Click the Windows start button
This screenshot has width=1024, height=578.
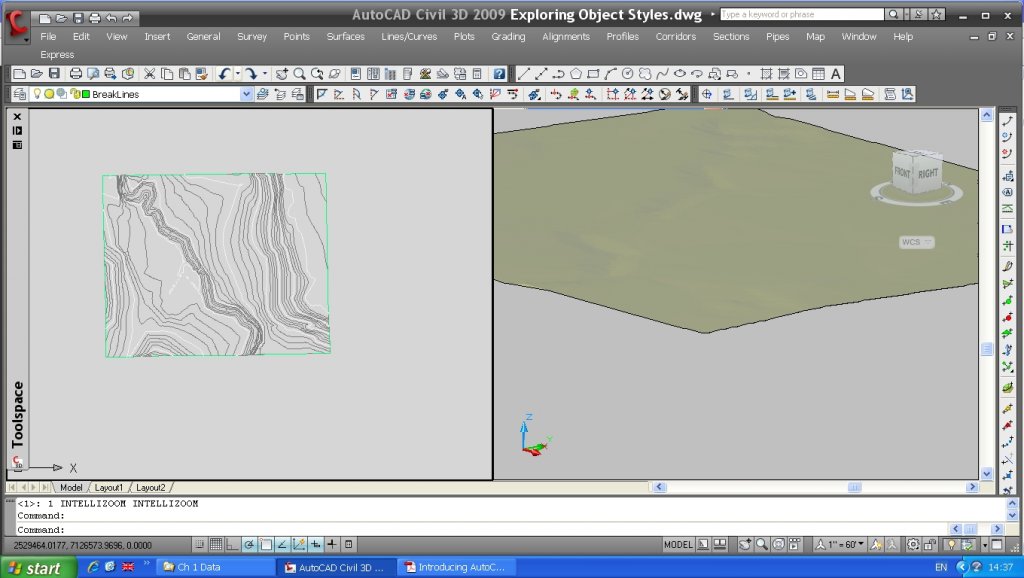click(x=37, y=568)
